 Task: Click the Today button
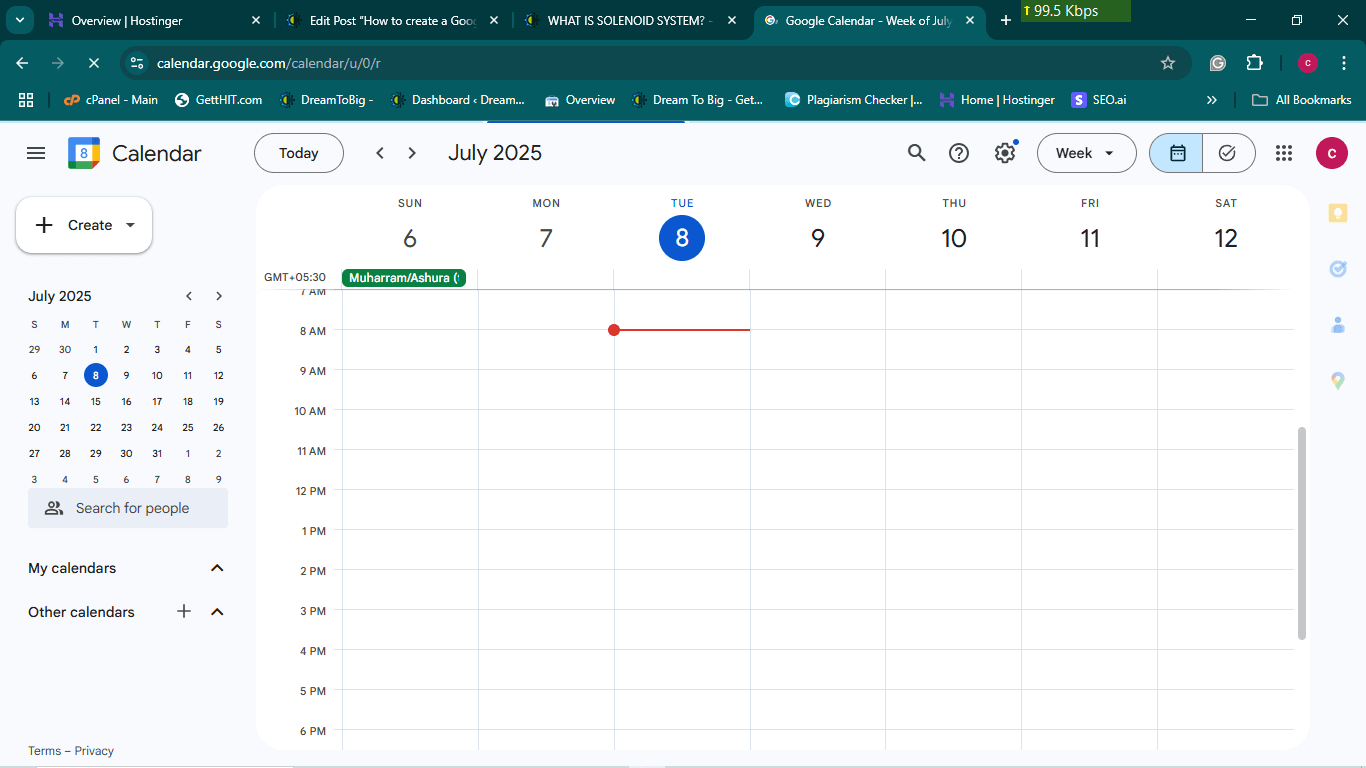click(298, 153)
